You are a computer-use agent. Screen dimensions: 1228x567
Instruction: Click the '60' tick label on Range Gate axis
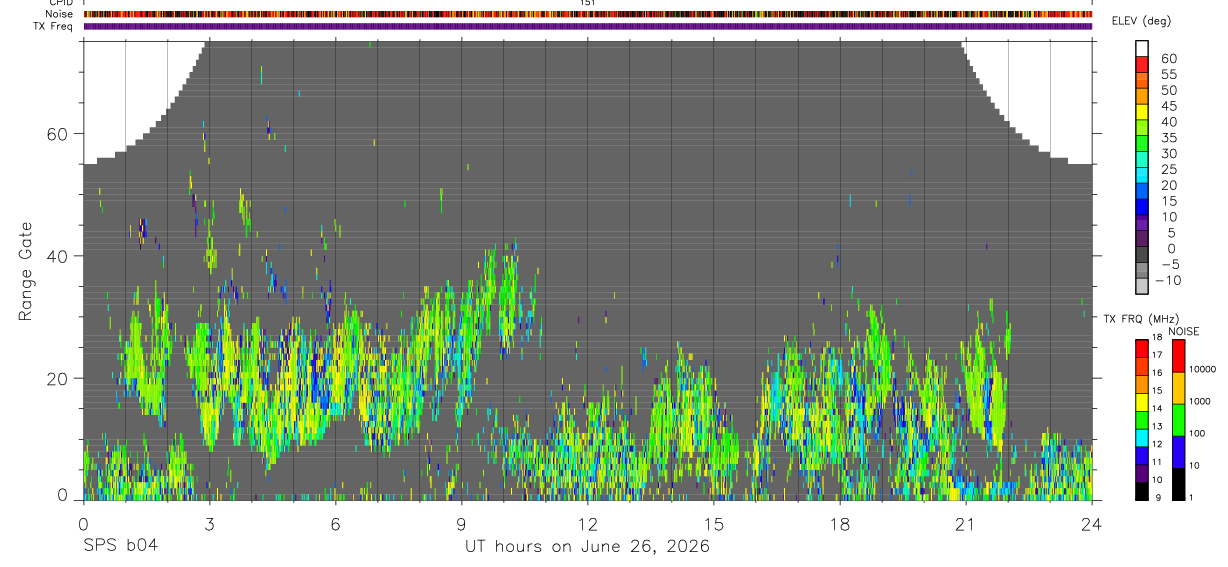[x=55, y=134]
